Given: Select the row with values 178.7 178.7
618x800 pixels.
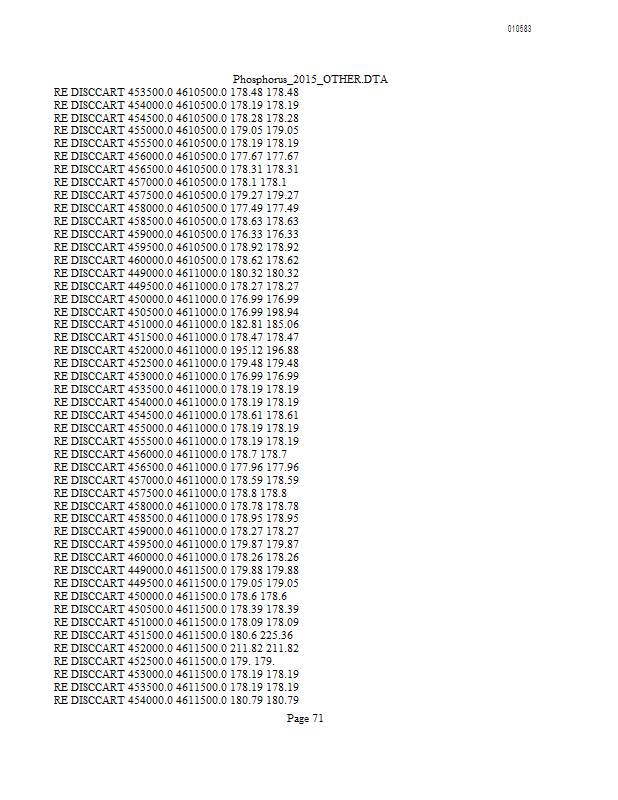Looking at the screenshot, I should 170,454.
